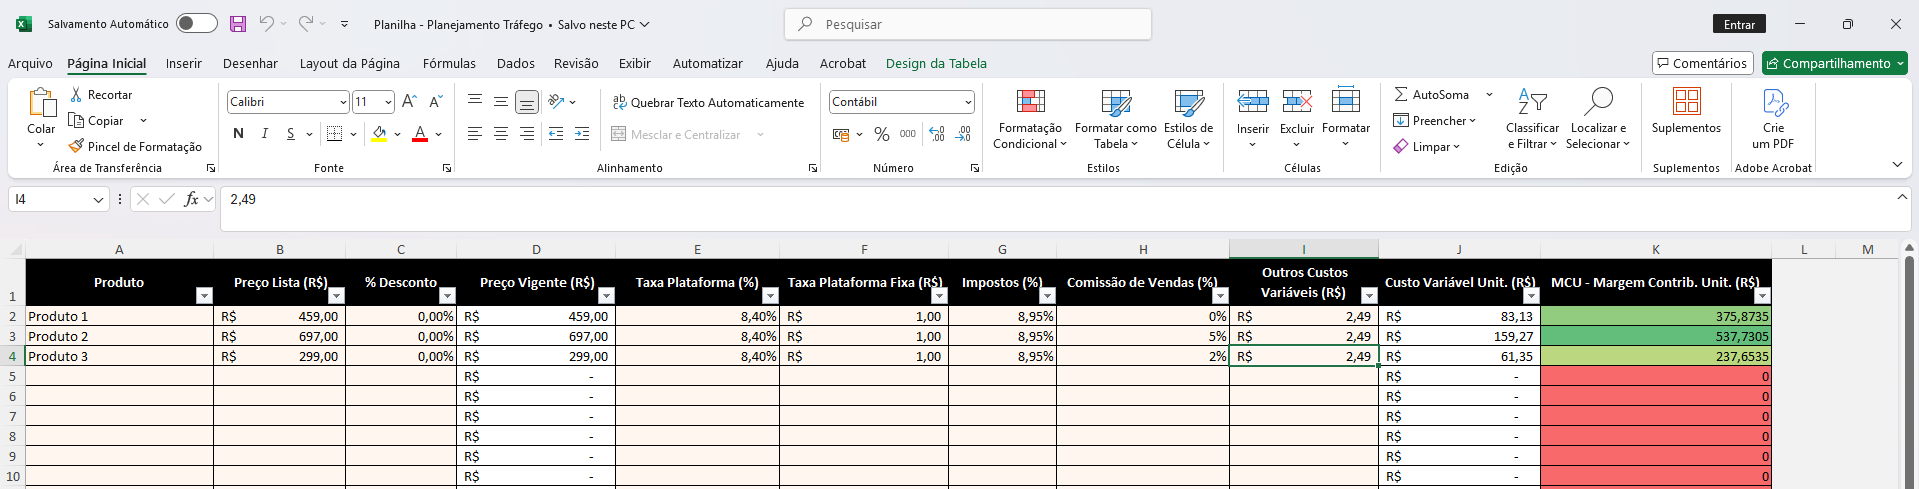
Task: Click the Compartilhamento button
Action: pos(1834,63)
